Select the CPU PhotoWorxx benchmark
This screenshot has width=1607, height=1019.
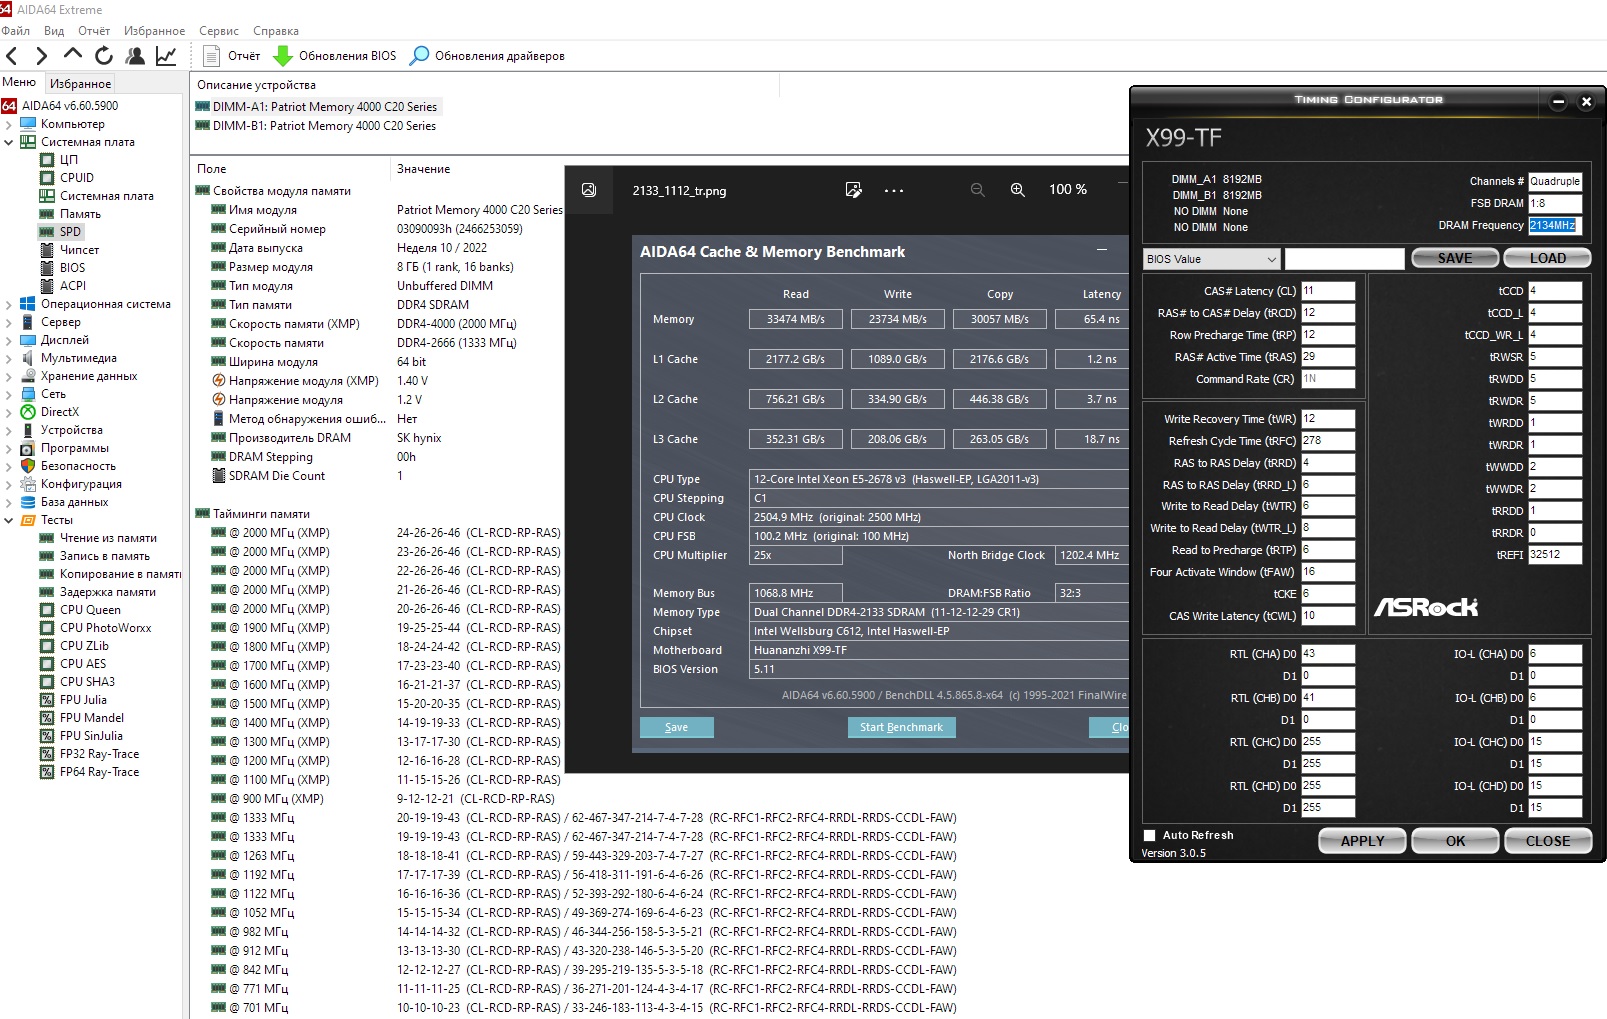(x=106, y=628)
